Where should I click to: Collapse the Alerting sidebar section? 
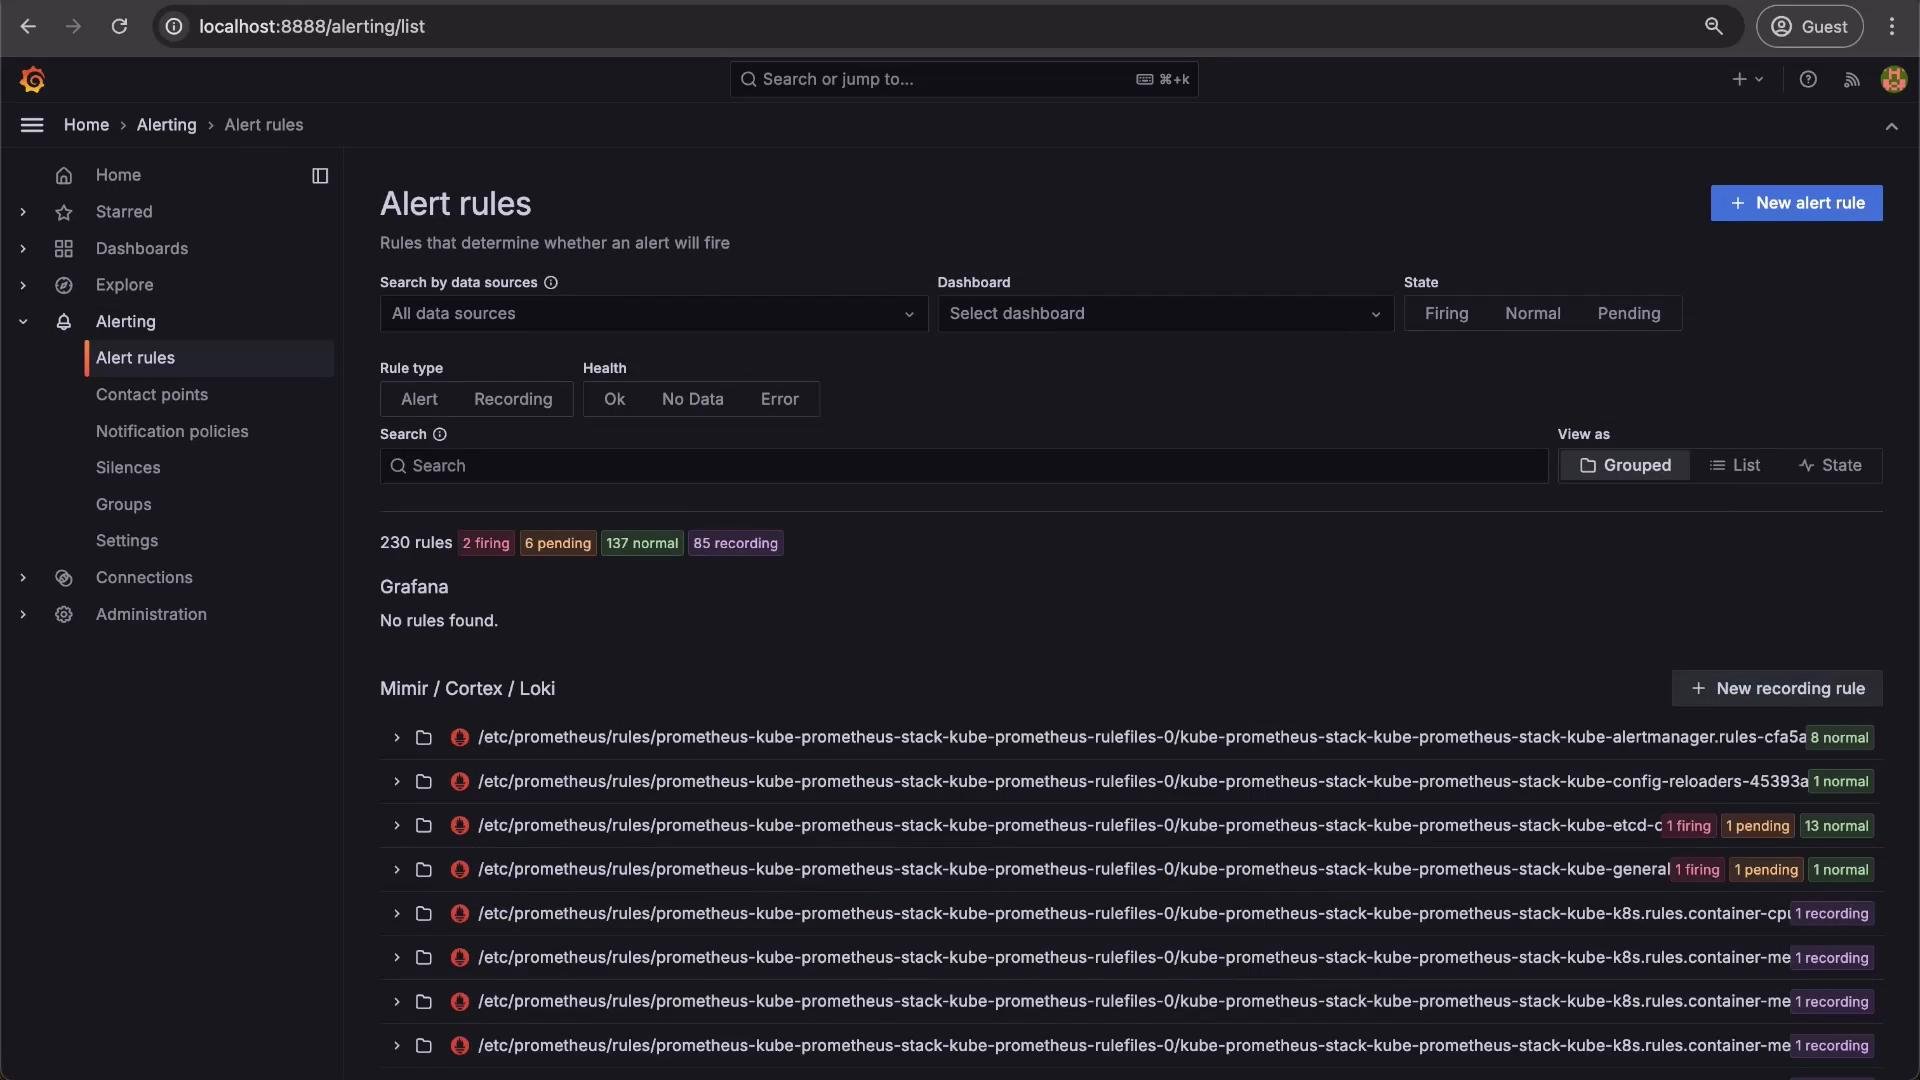pos(23,322)
